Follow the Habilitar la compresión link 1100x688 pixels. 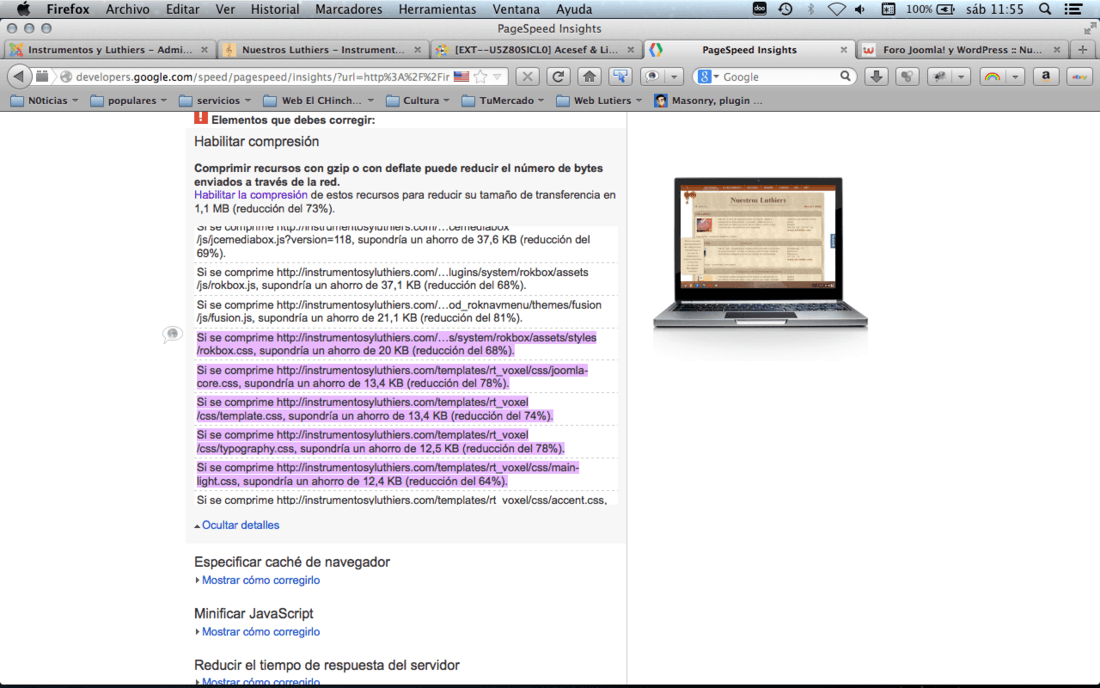click(250, 195)
